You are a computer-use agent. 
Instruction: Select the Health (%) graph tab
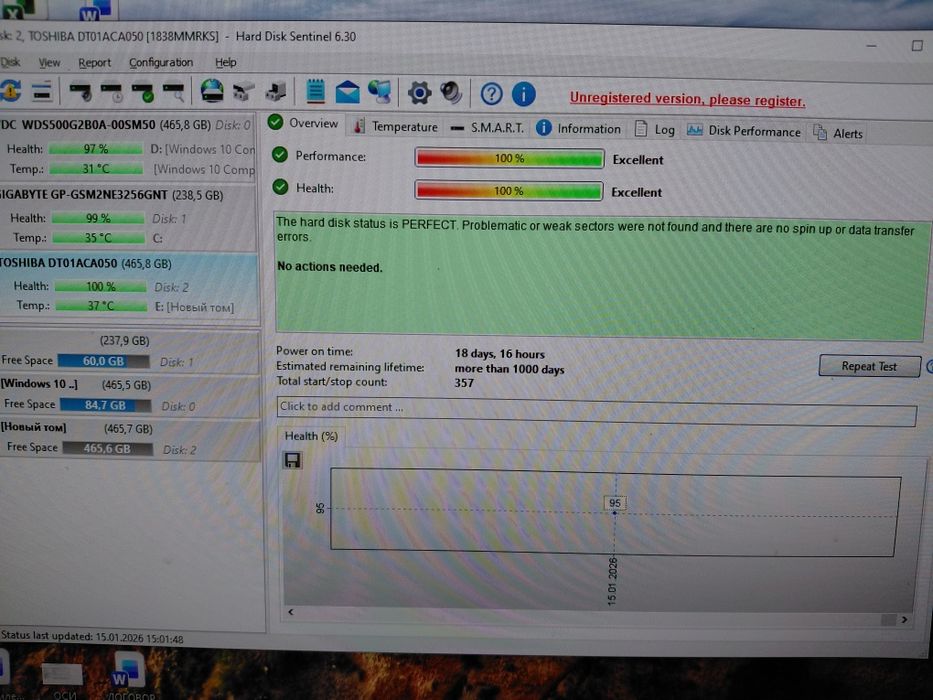coord(311,436)
